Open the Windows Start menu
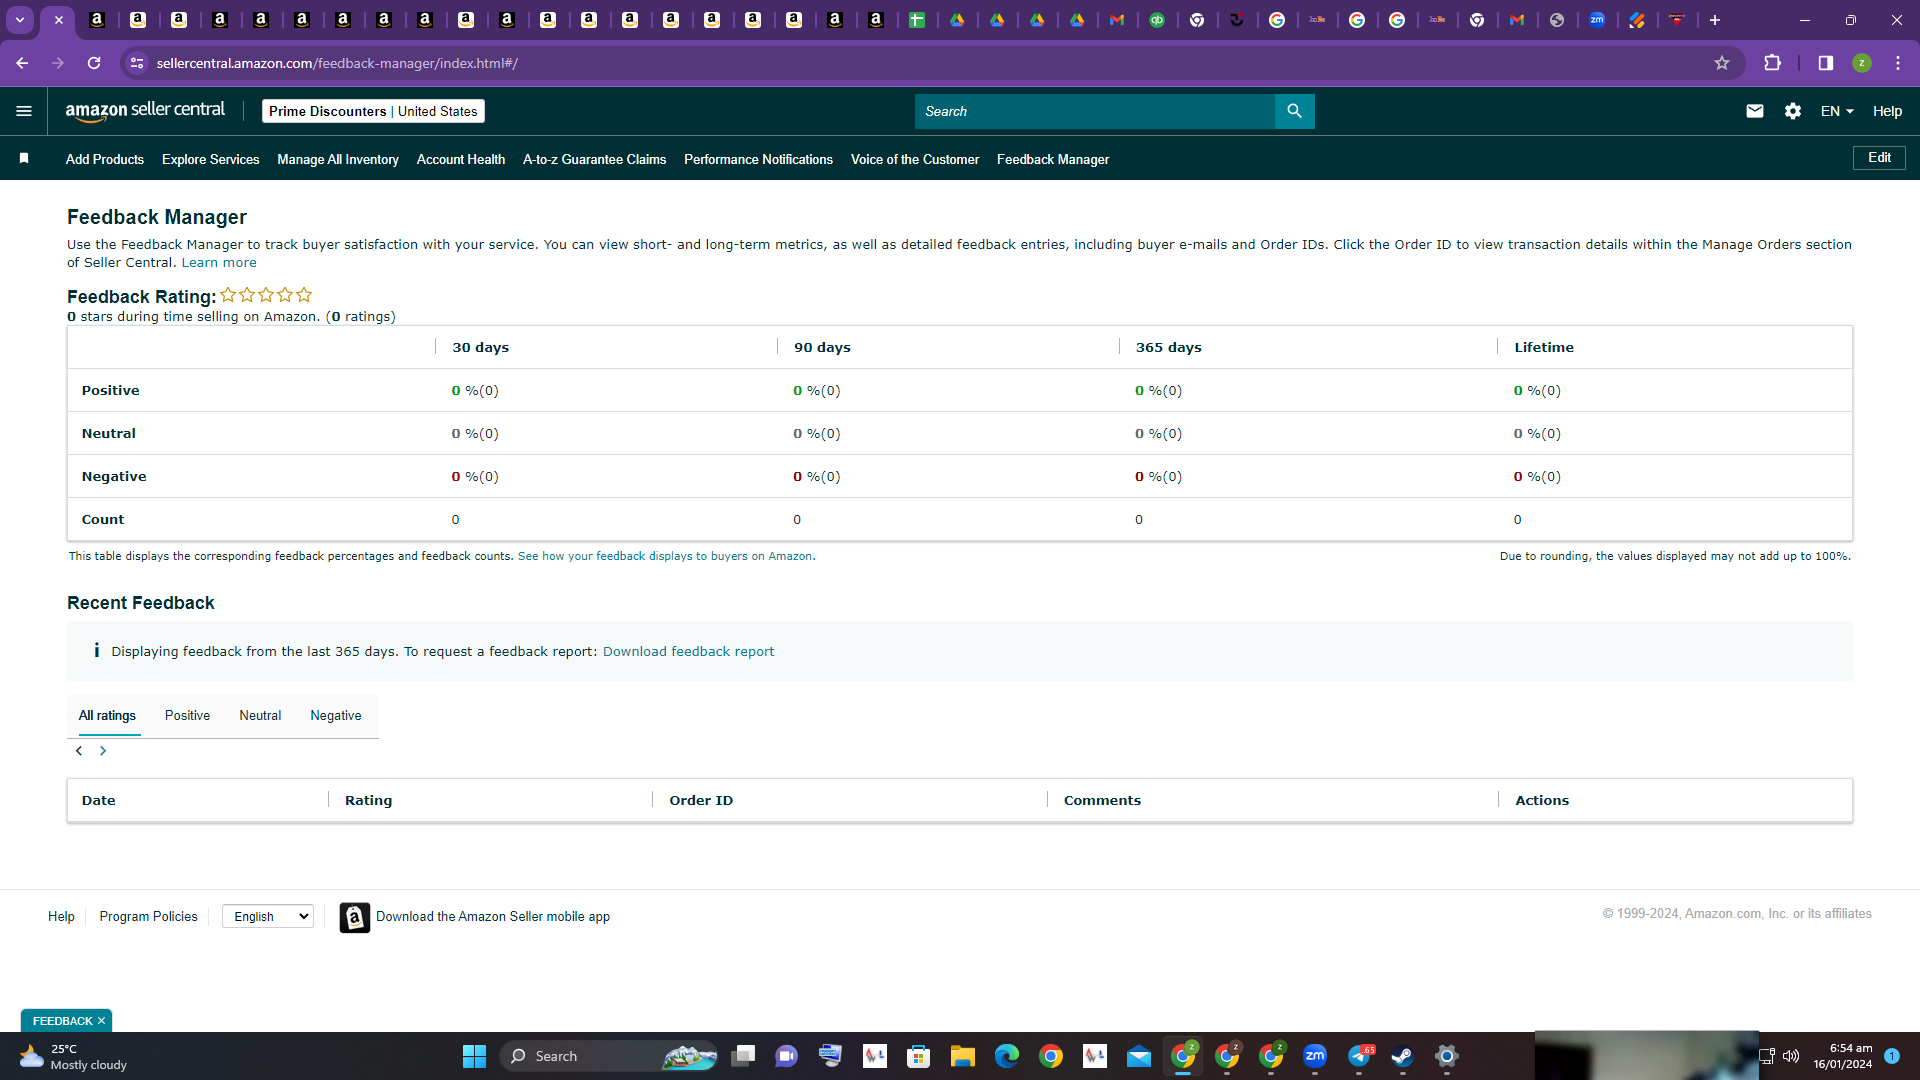 [x=474, y=1056]
